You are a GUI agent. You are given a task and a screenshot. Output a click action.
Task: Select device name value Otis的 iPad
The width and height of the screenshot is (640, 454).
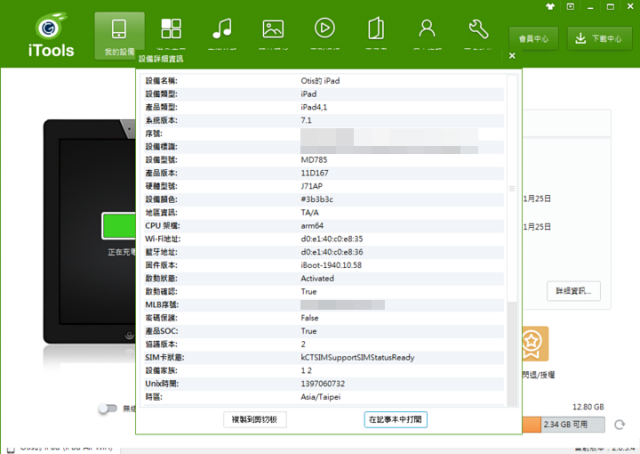point(320,81)
